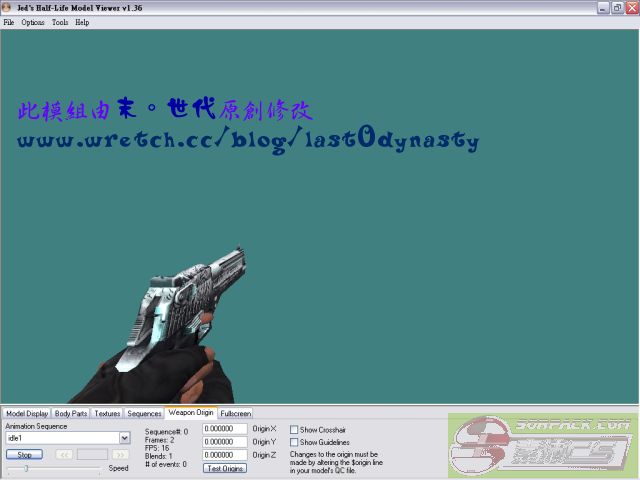Image resolution: width=640 pixels, height=480 pixels.
Task: Click the Test Origins button
Action: [225, 469]
